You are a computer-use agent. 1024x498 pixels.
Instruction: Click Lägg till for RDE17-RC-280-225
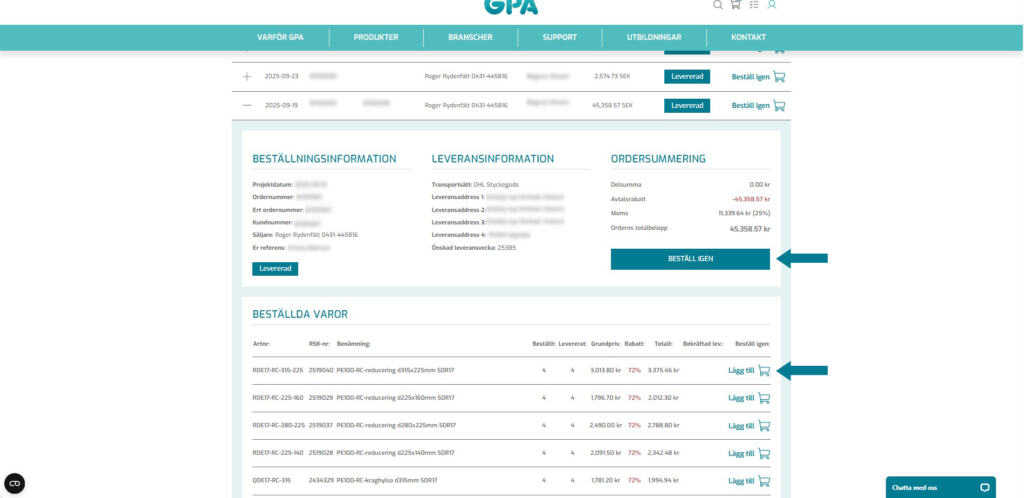[740, 426]
